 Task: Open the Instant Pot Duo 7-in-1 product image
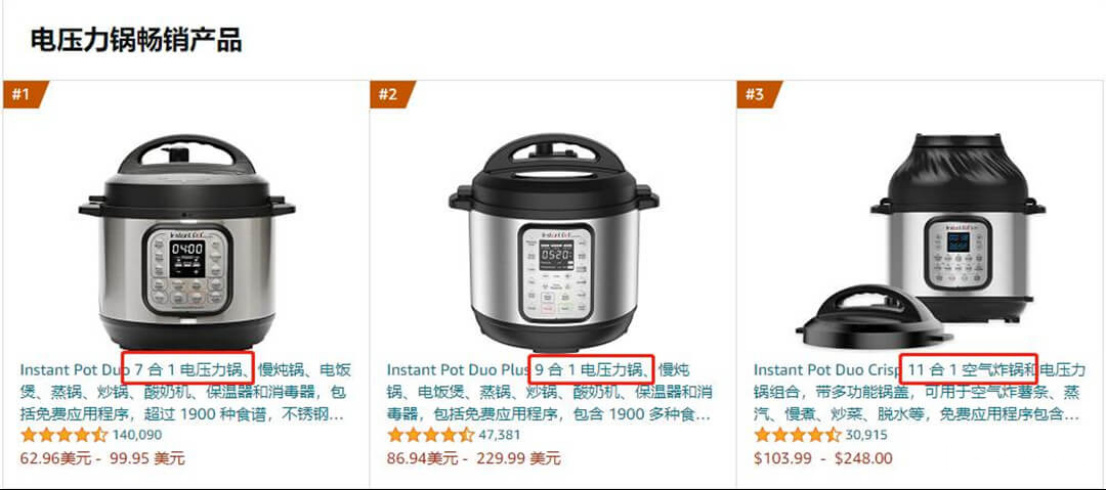pos(186,241)
